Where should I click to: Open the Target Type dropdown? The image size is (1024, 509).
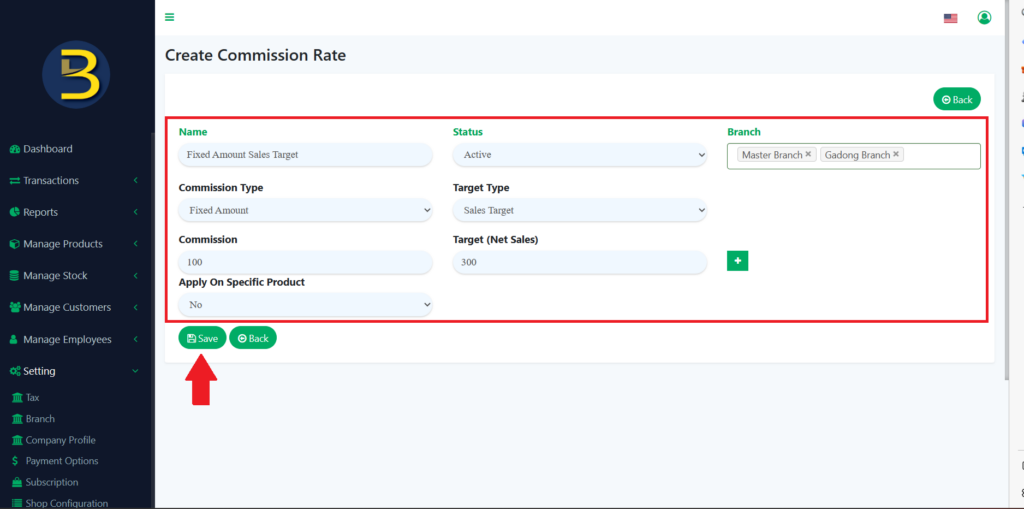click(579, 210)
